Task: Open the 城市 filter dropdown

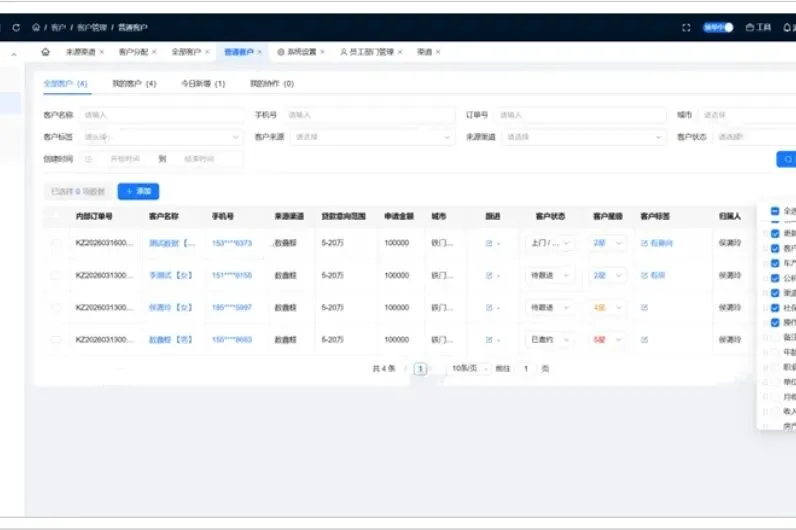Action: point(747,115)
